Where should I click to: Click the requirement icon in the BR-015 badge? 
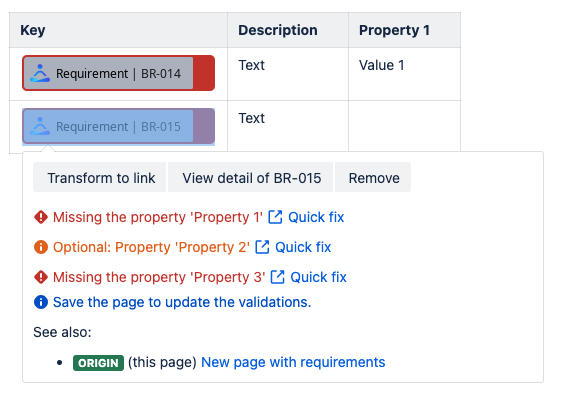(40, 126)
